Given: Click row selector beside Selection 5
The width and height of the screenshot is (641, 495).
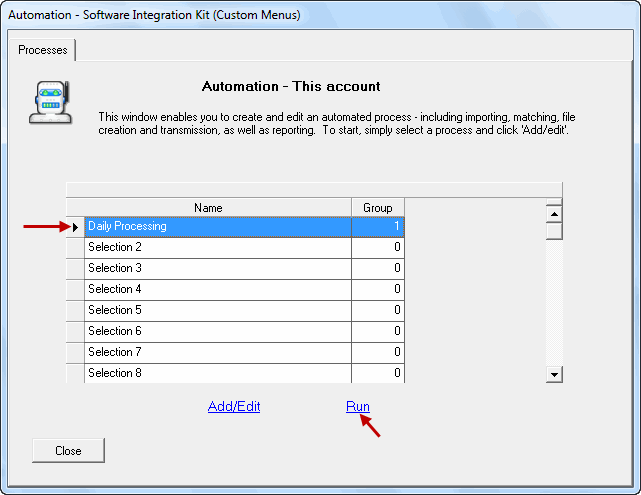Looking at the screenshot, I should click(x=75, y=311).
